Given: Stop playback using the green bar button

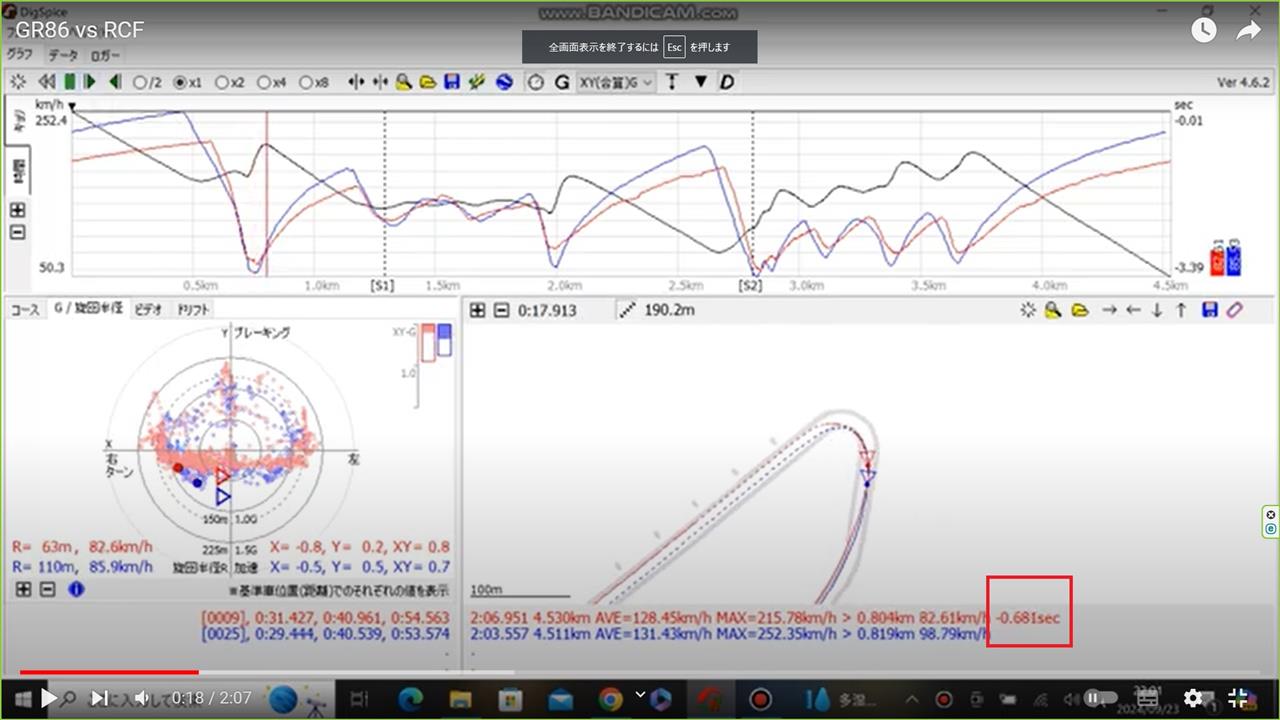Looking at the screenshot, I should coord(70,82).
